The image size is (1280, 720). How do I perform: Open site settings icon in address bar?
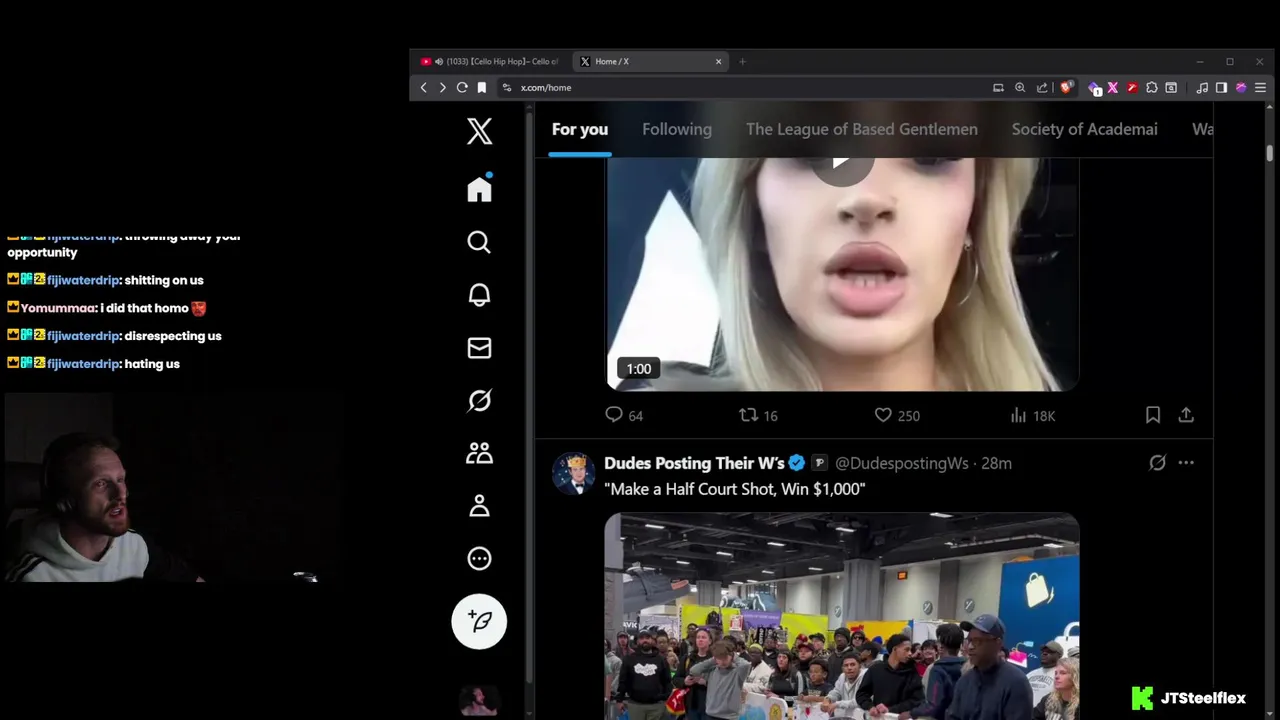click(507, 88)
